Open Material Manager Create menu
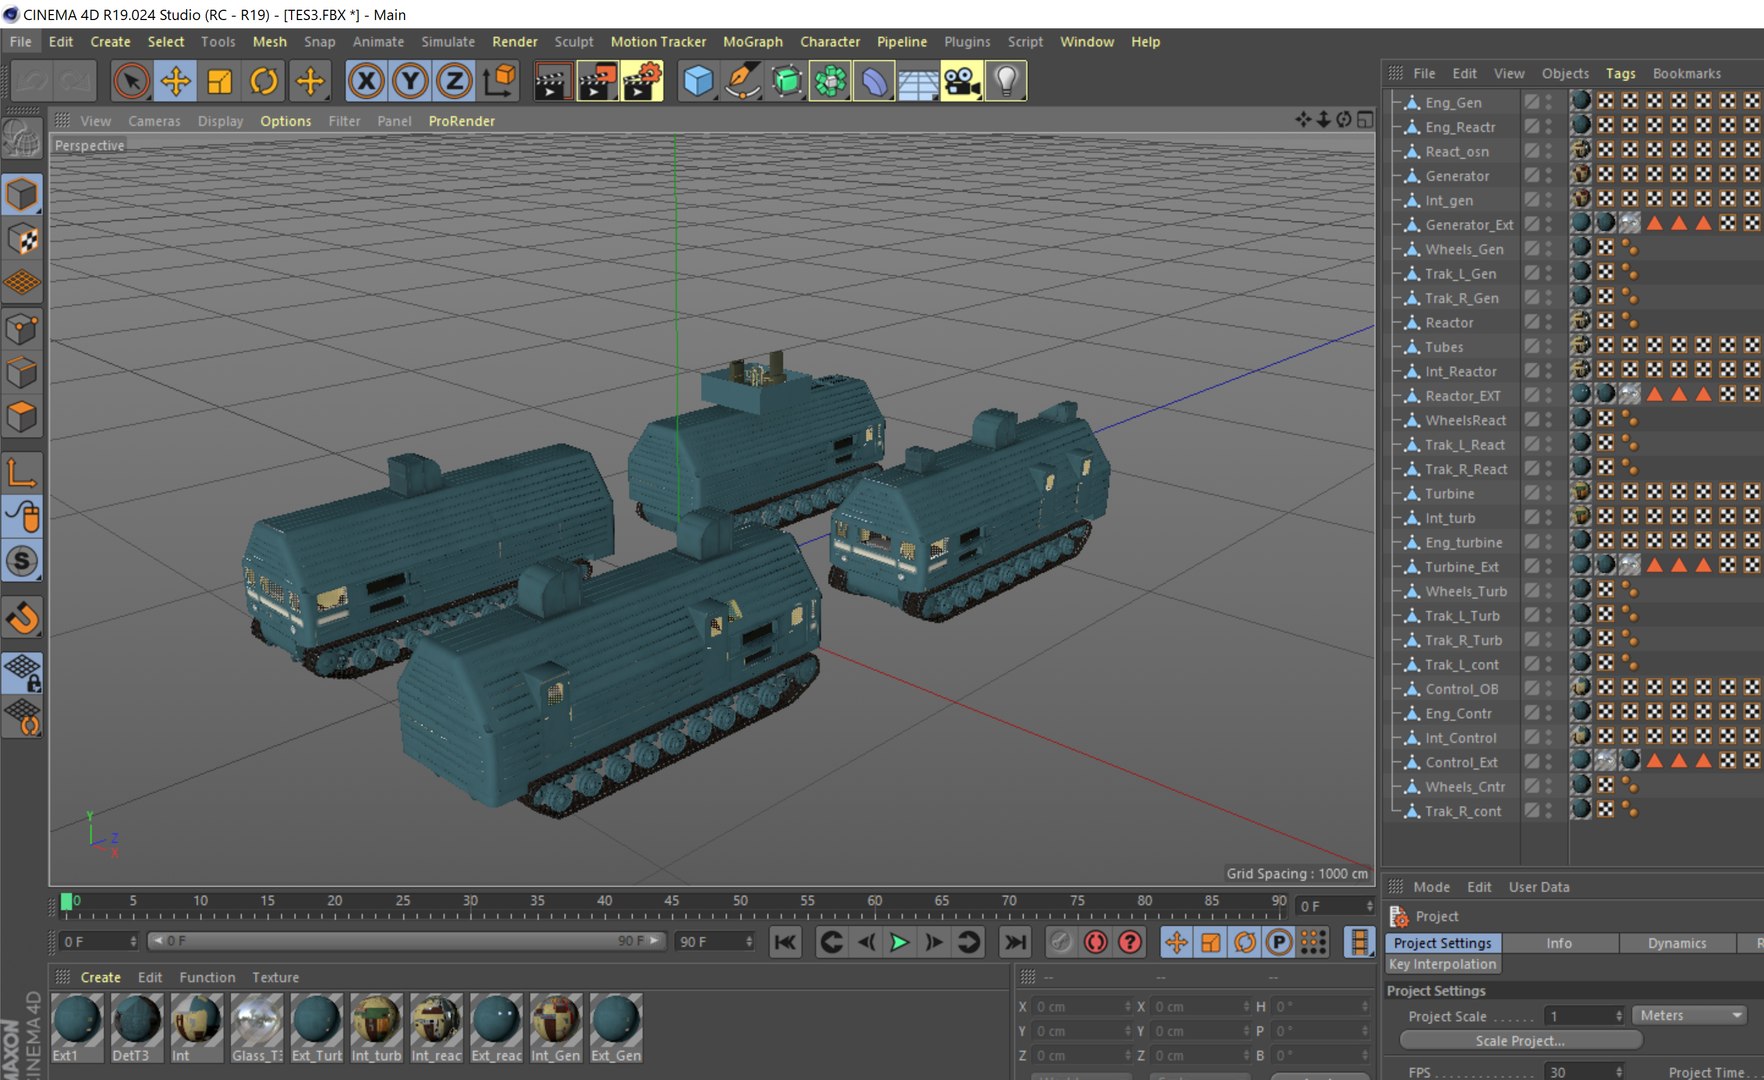The width and height of the screenshot is (1764, 1080). [100, 977]
